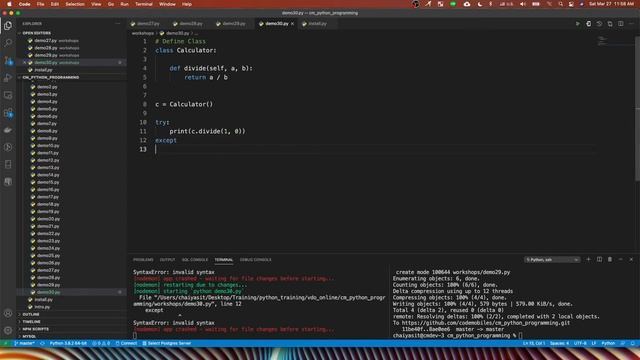This screenshot has height=360, width=640.
Task: Click the synchronize changes status icon
Action: (42, 343)
